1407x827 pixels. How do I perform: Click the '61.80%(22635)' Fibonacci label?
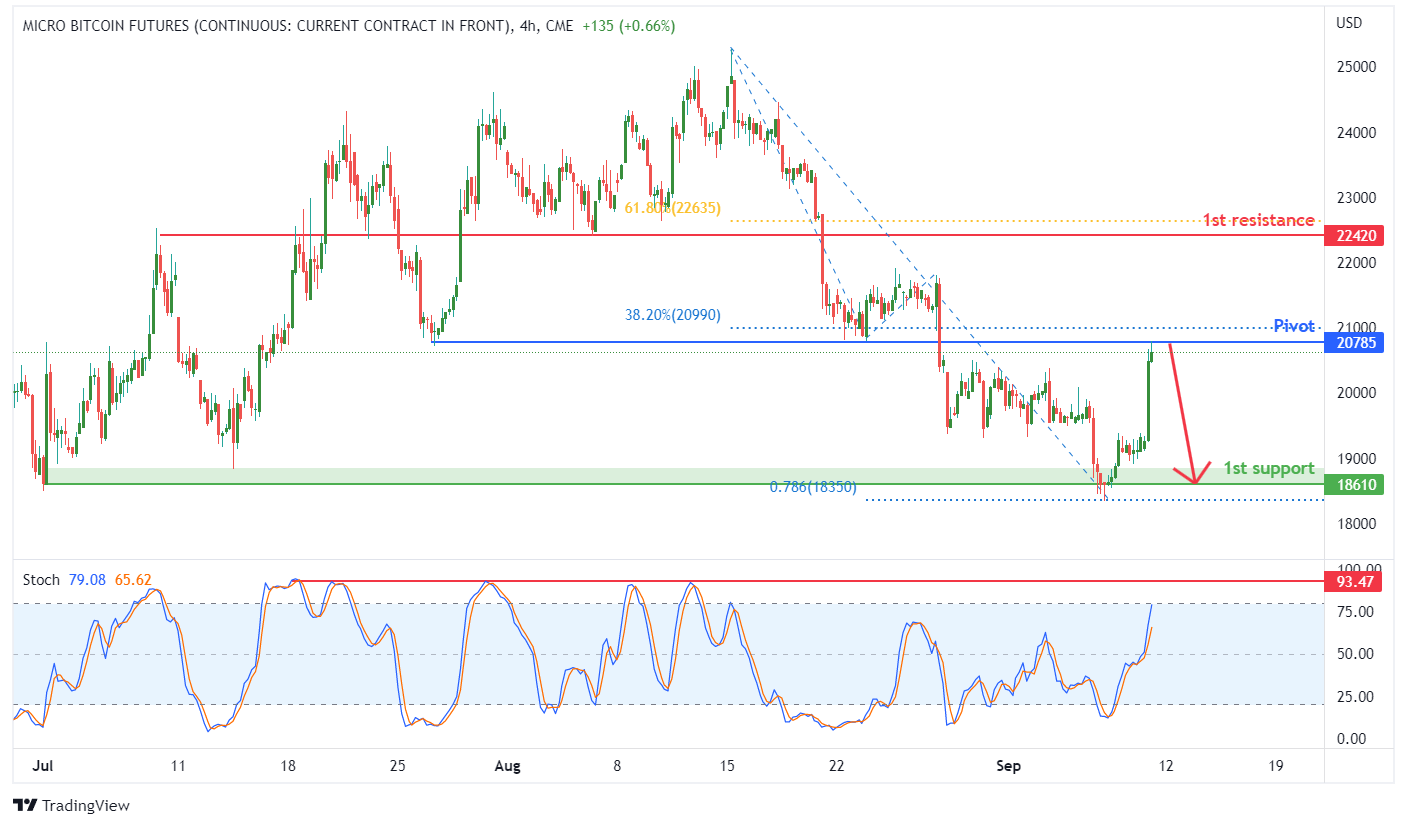(x=671, y=208)
